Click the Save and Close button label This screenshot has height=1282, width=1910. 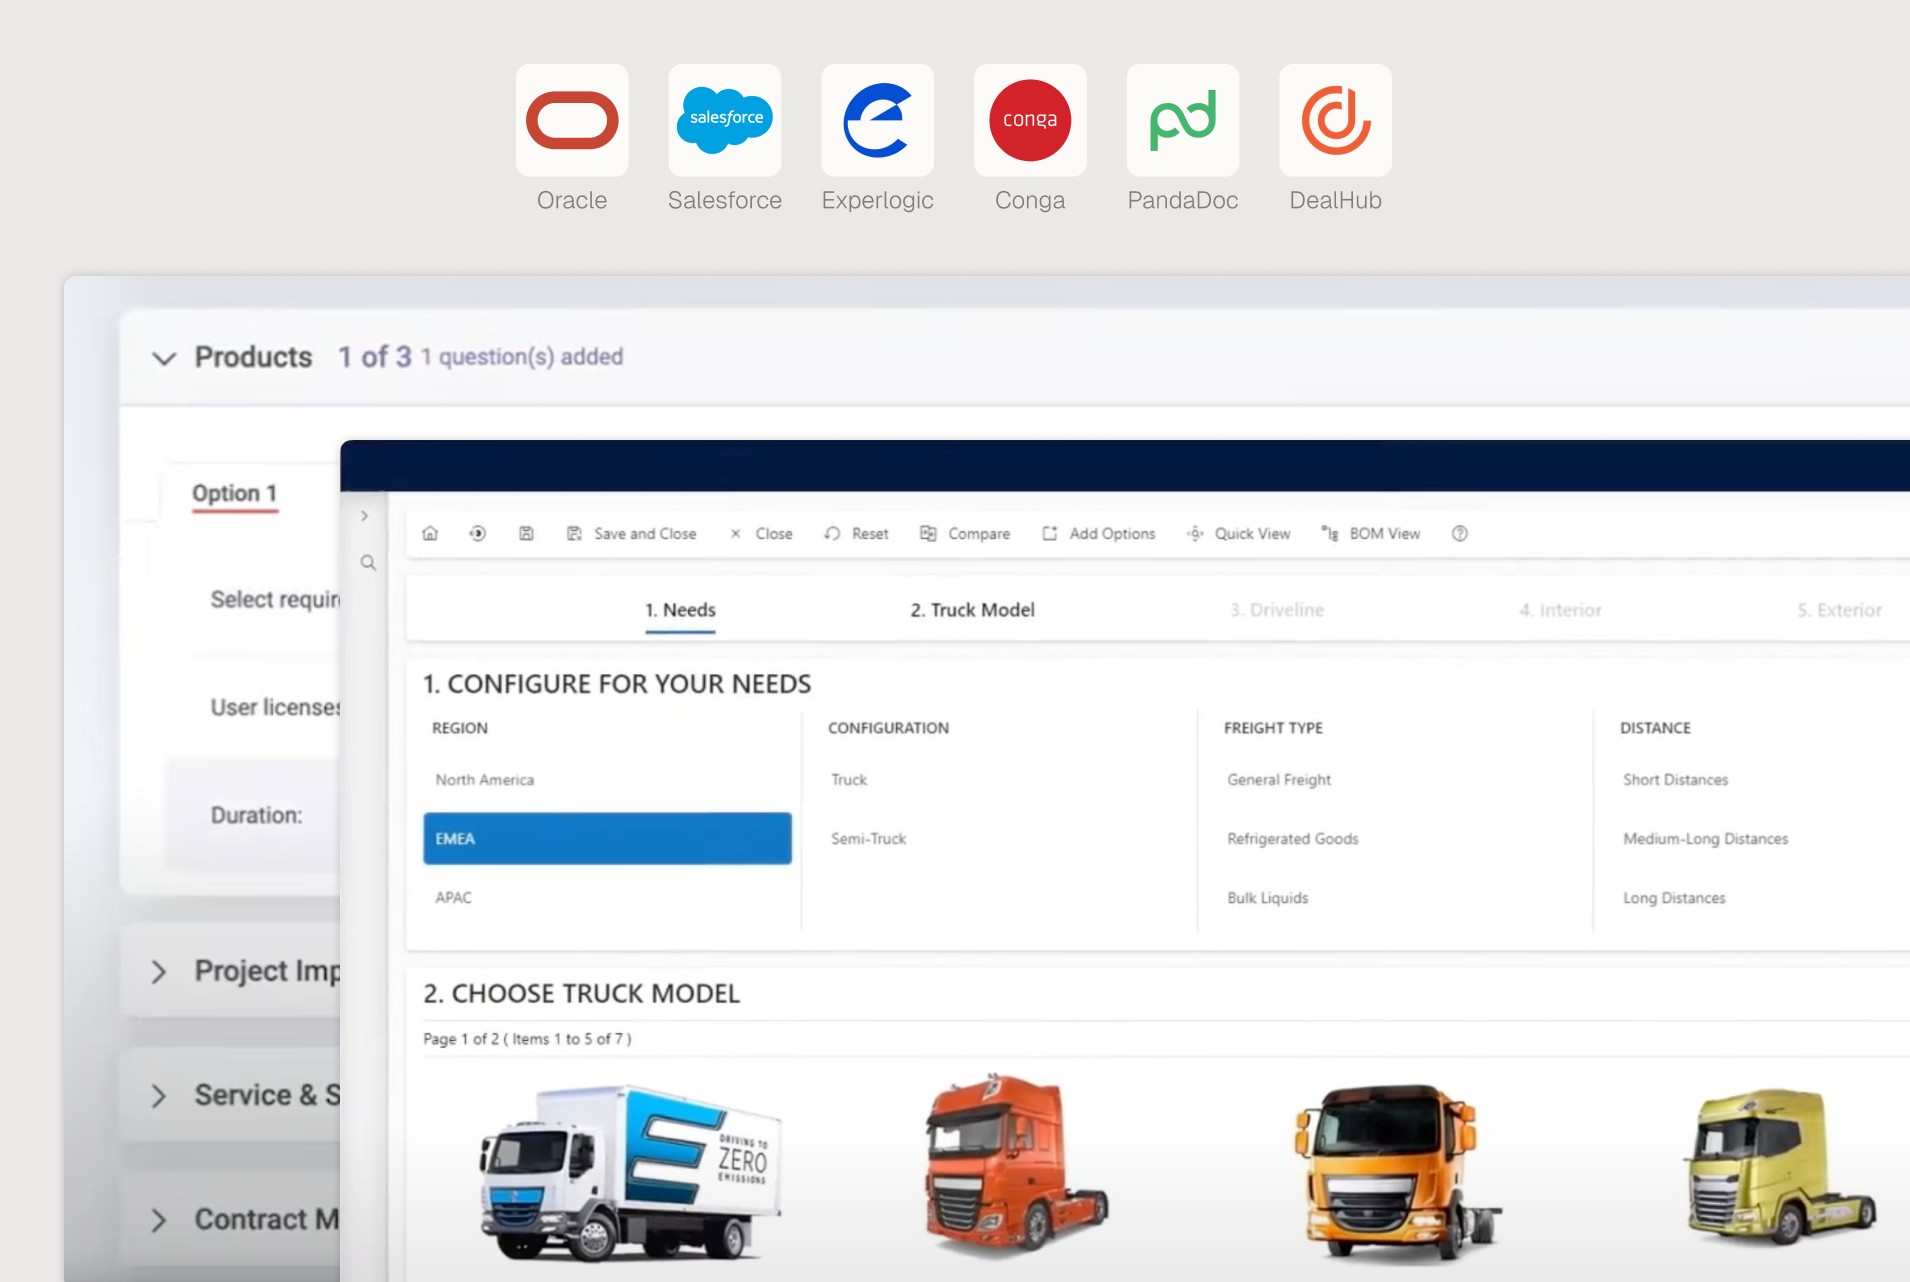tap(645, 534)
